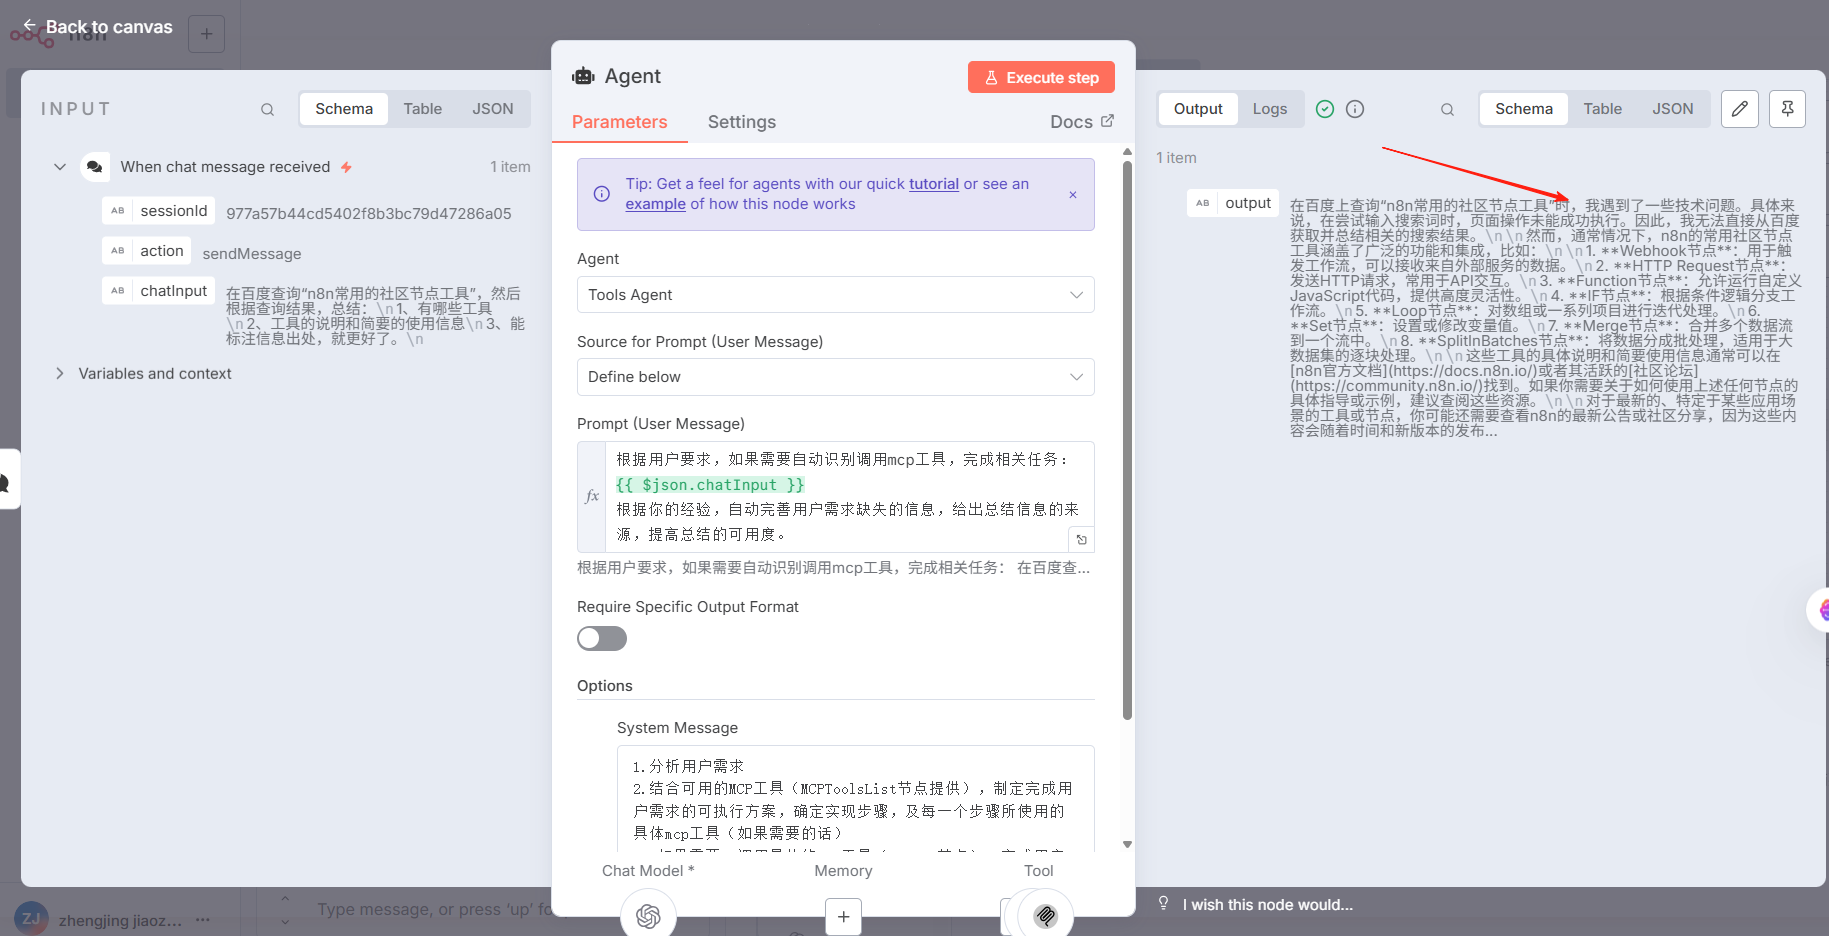Click the parameters panel scrollbar
The height and width of the screenshot is (936, 1829).
pos(1127,440)
